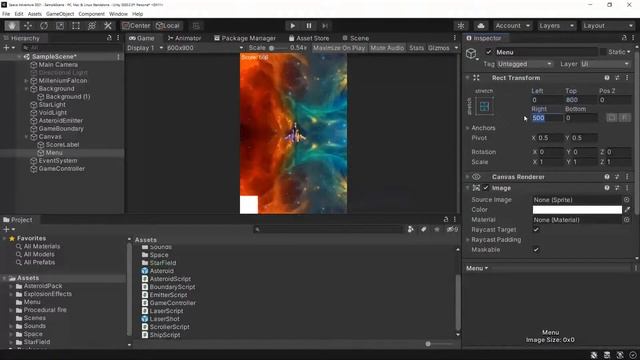The image size is (640, 360).
Task: Toggle the Static checkbox
Action: 603,52
